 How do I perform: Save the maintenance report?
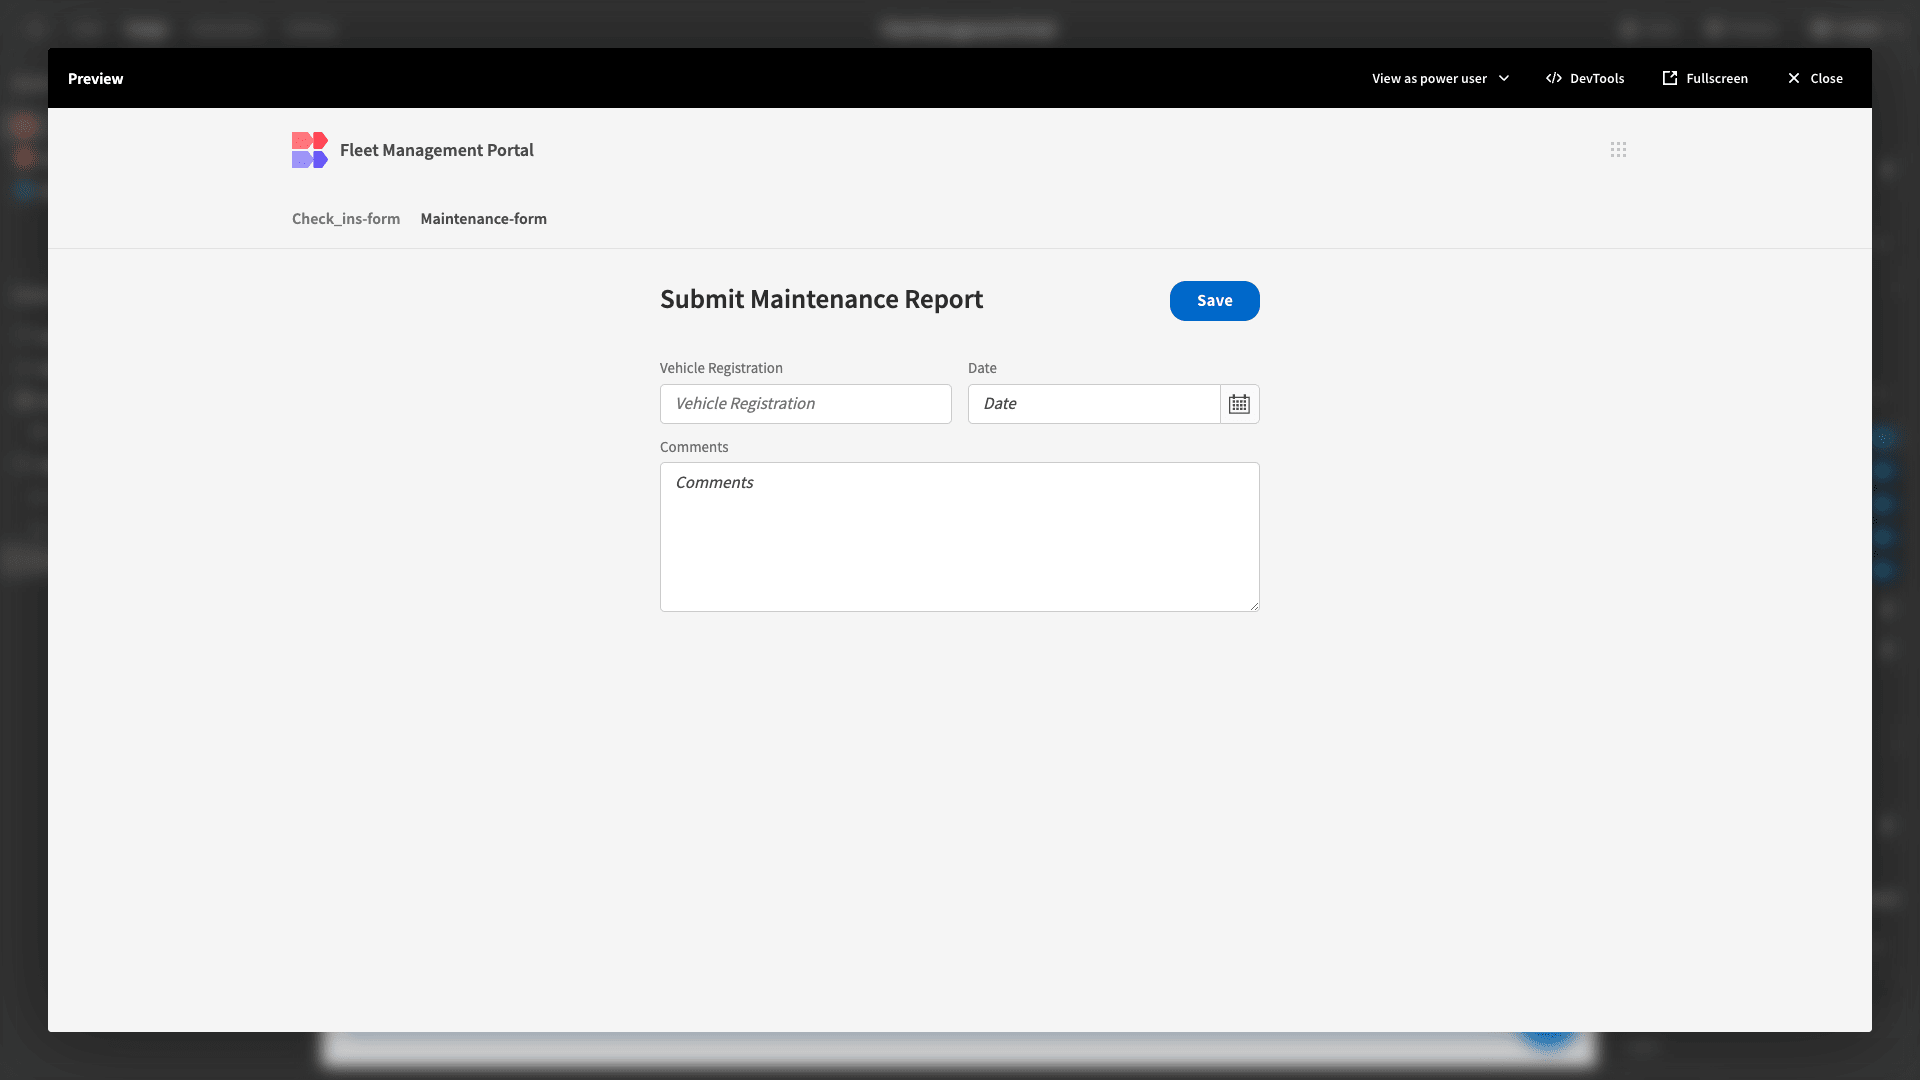1214,301
